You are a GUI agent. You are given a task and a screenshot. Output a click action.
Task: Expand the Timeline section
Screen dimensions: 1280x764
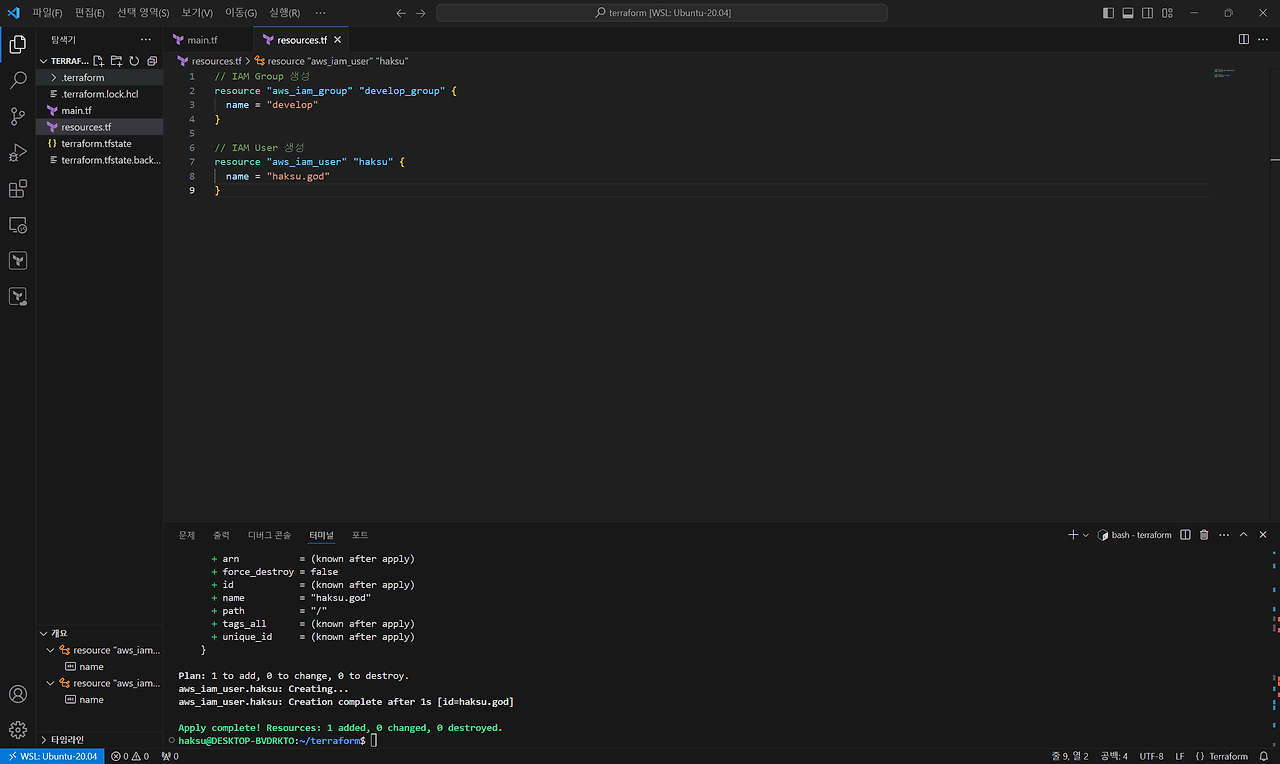[68, 740]
